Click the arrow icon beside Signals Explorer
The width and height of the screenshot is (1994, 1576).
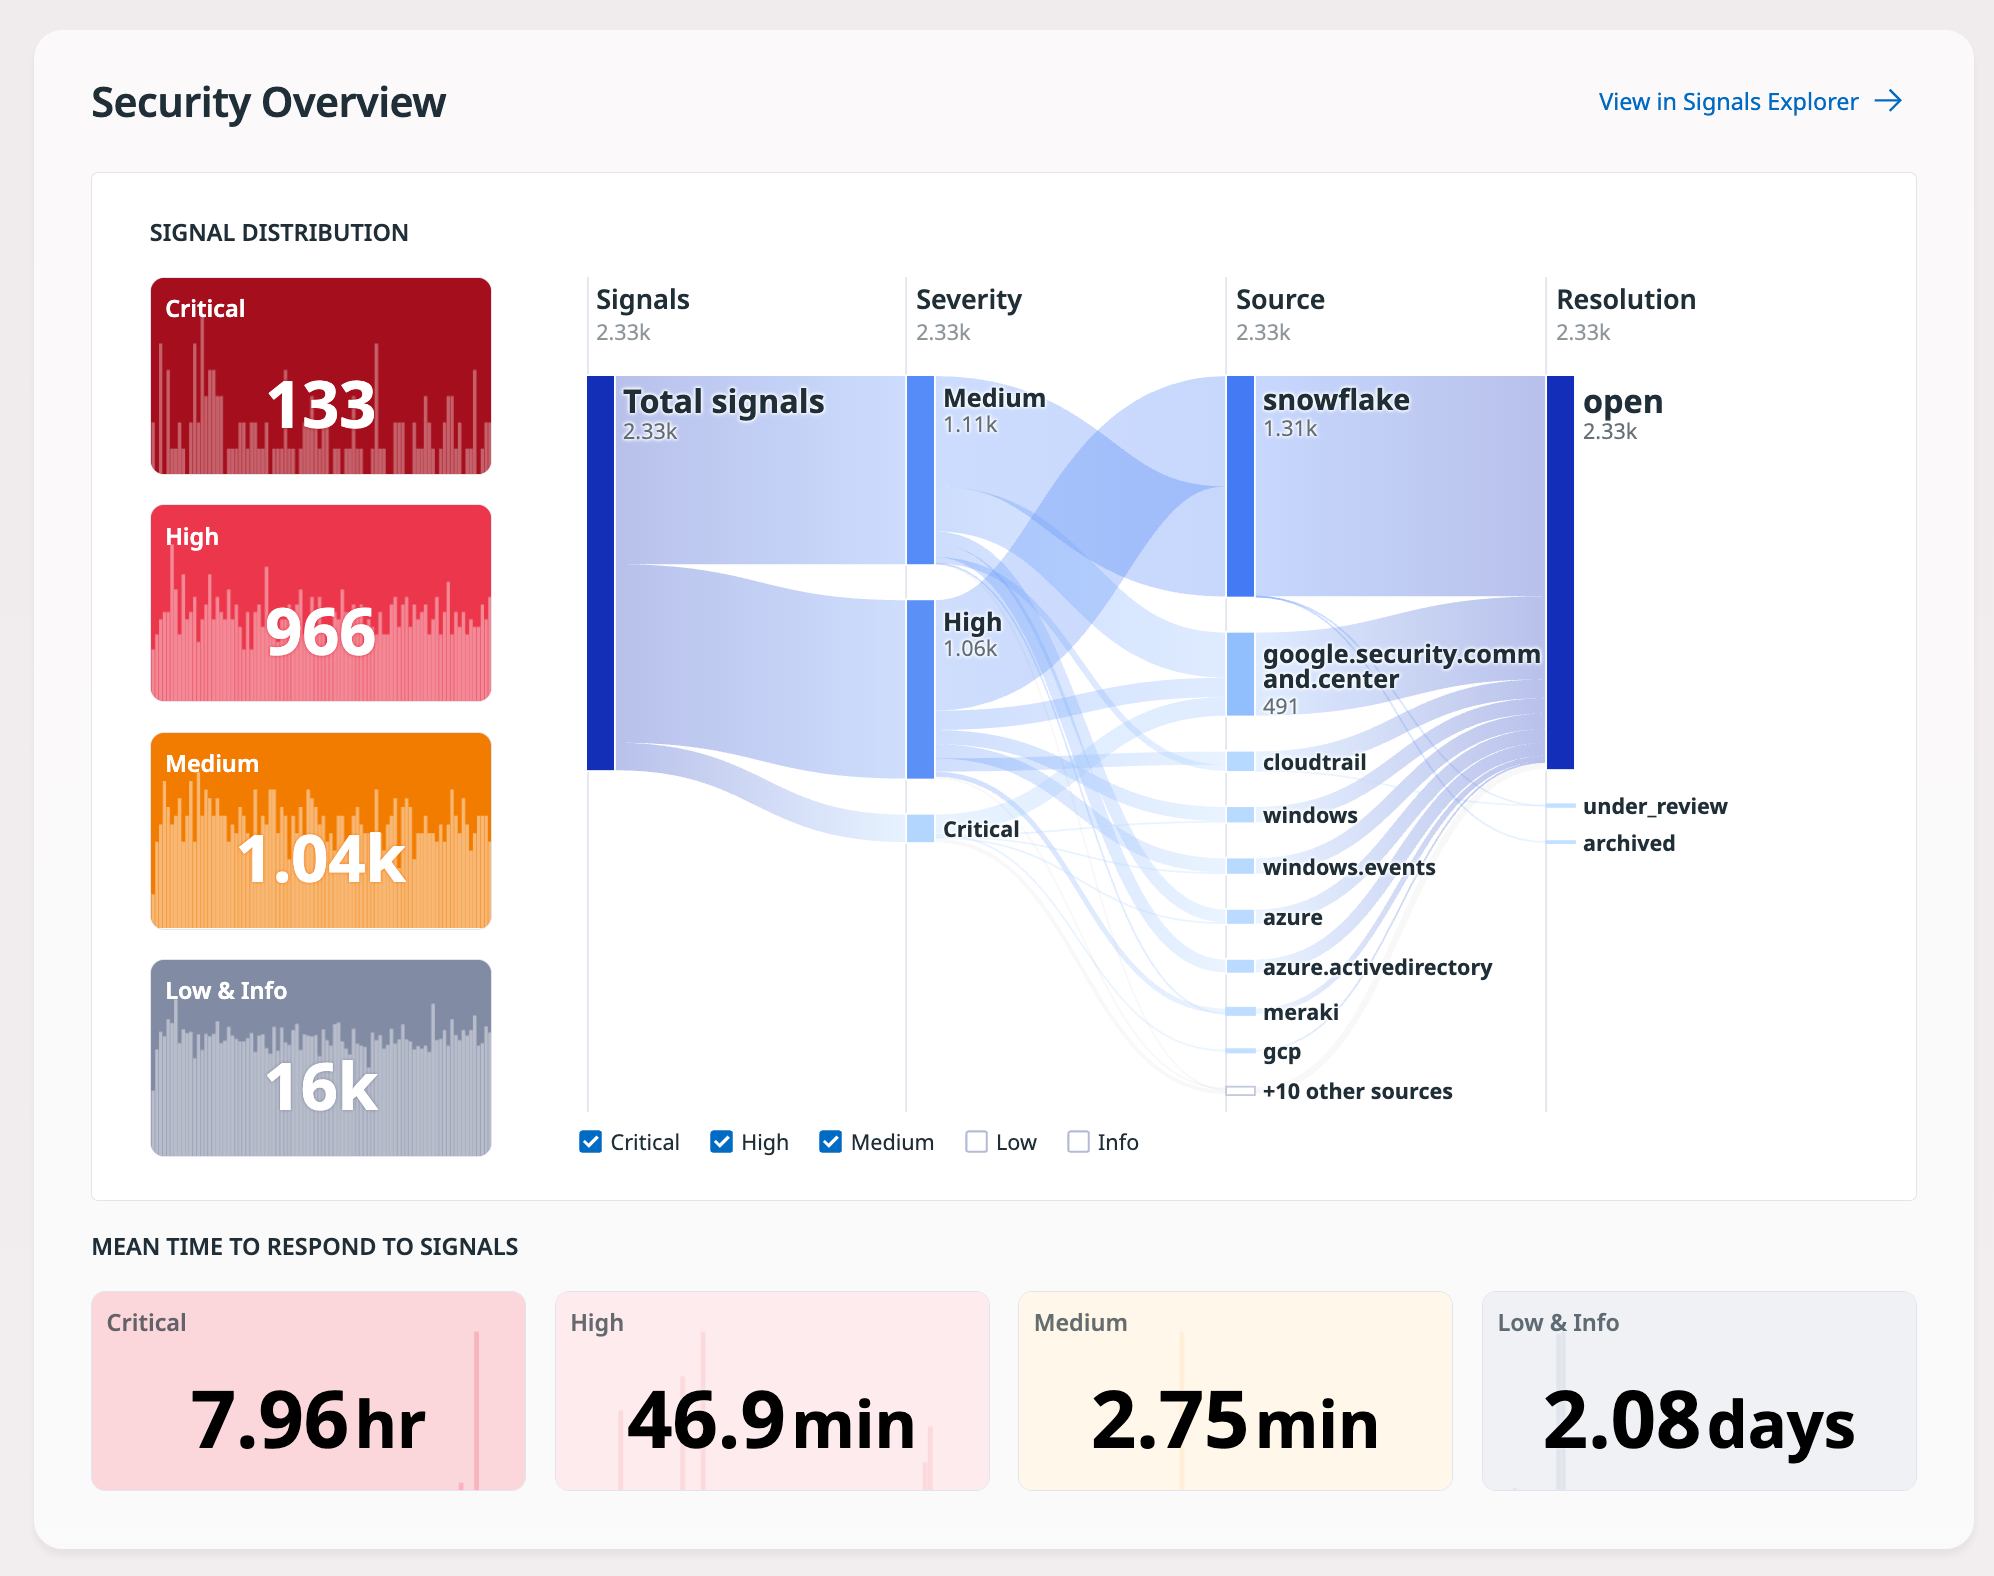(1888, 101)
